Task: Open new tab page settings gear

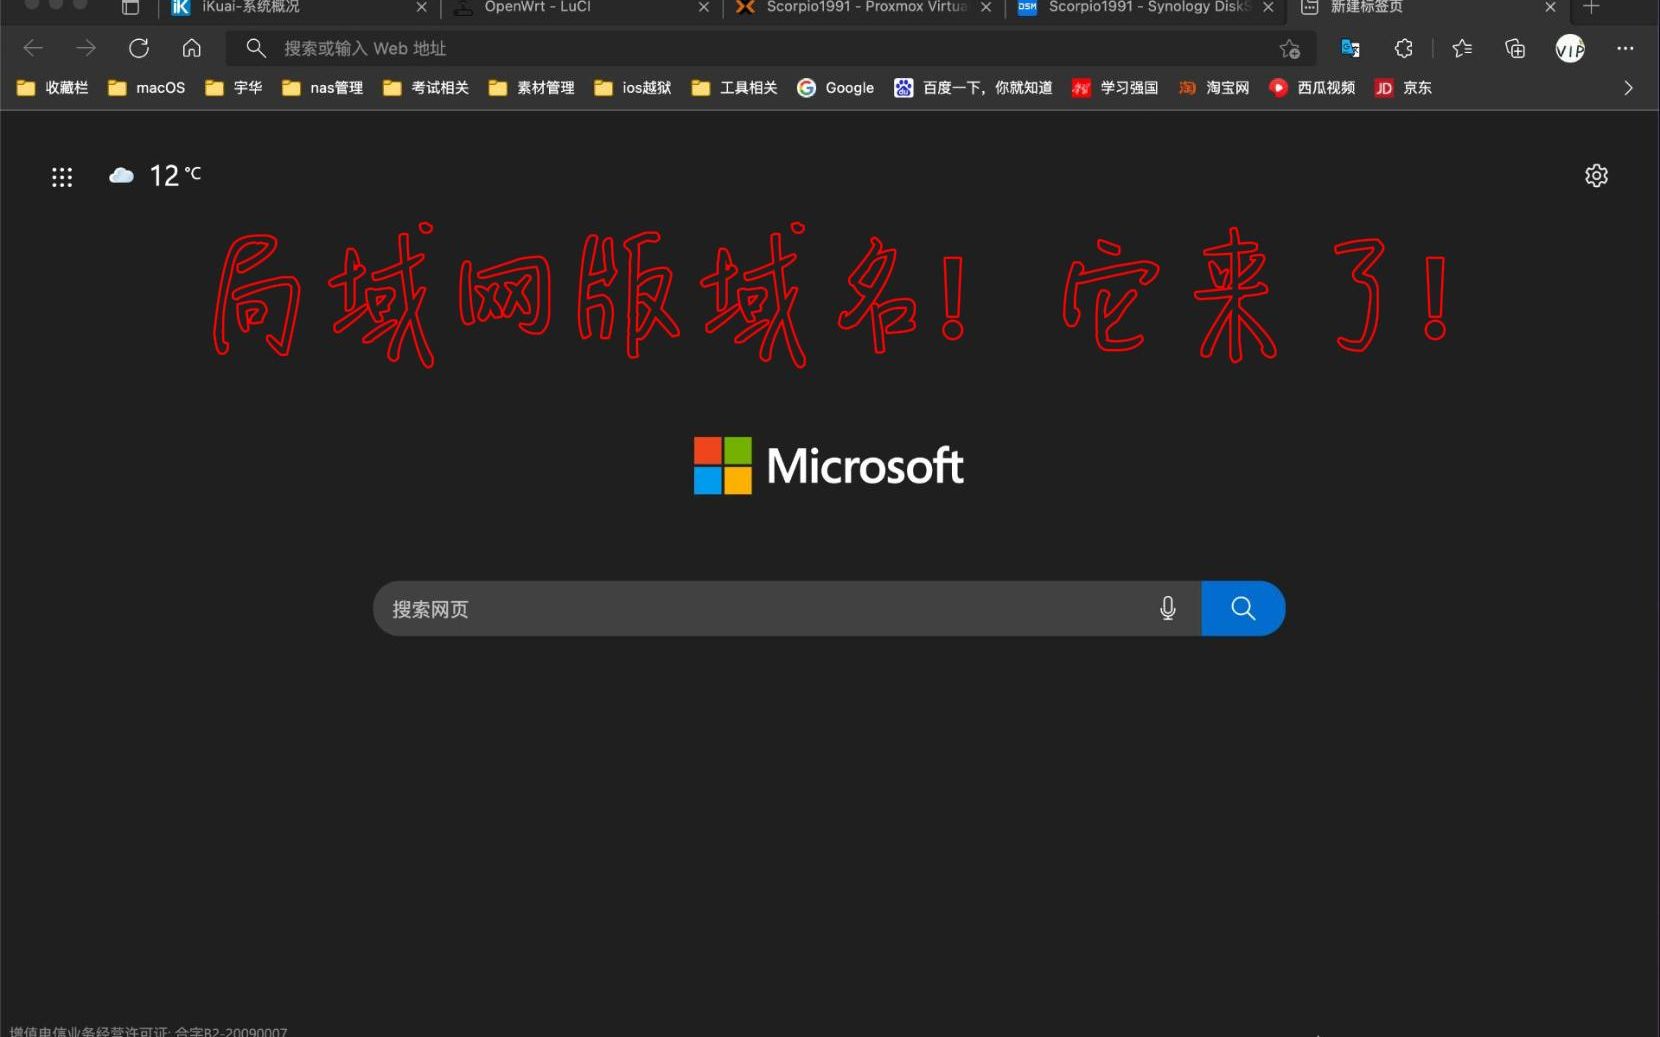Action: point(1596,176)
